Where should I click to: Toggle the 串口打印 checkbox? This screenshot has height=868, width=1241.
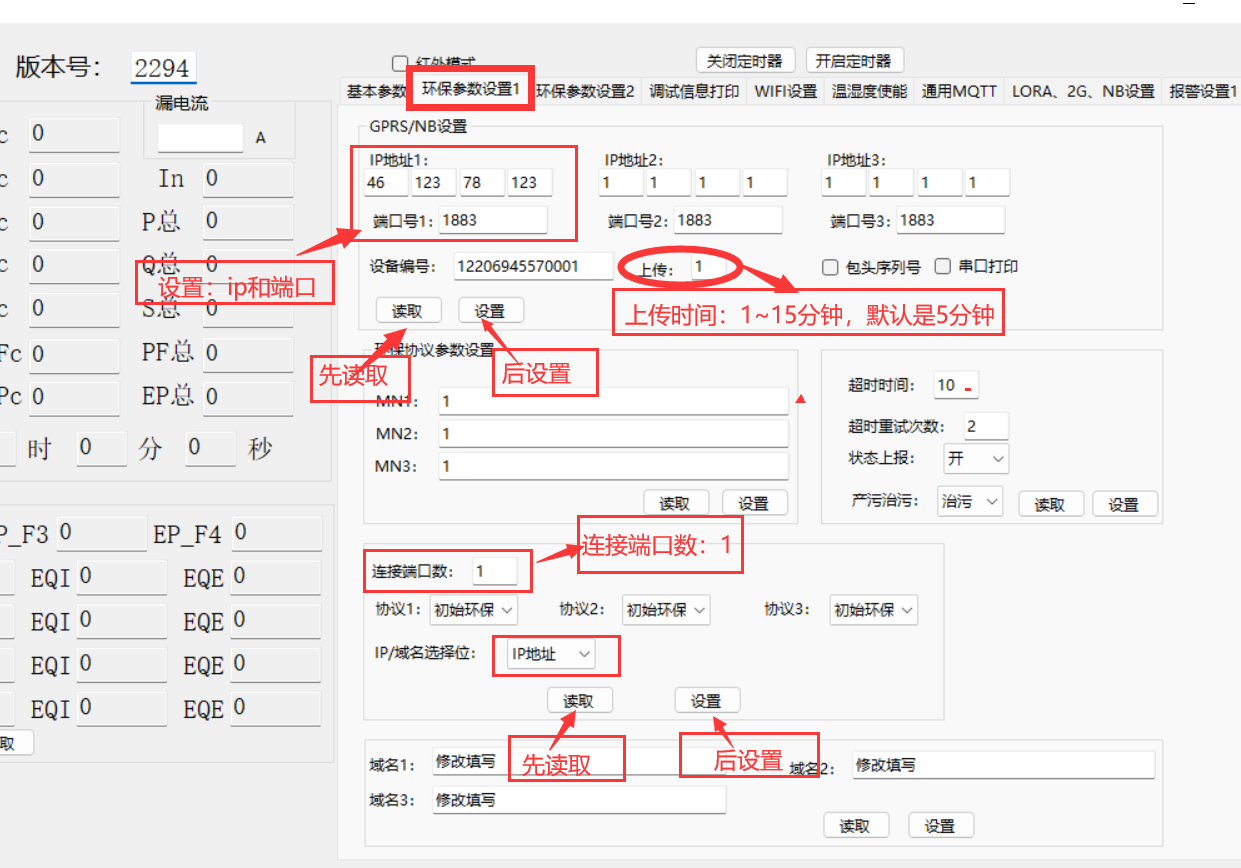(x=942, y=267)
